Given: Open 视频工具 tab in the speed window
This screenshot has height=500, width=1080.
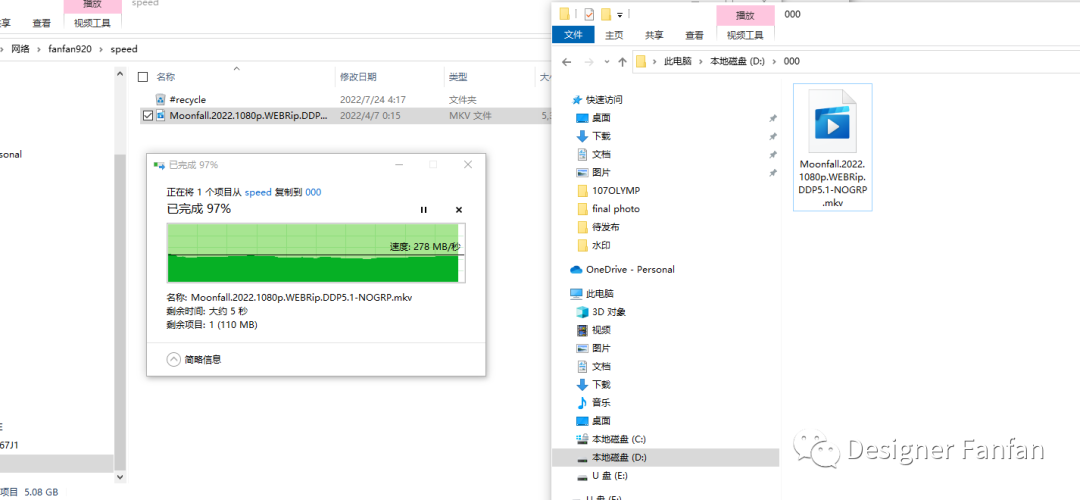Looking at the screenshot, I should pos(92,23).
